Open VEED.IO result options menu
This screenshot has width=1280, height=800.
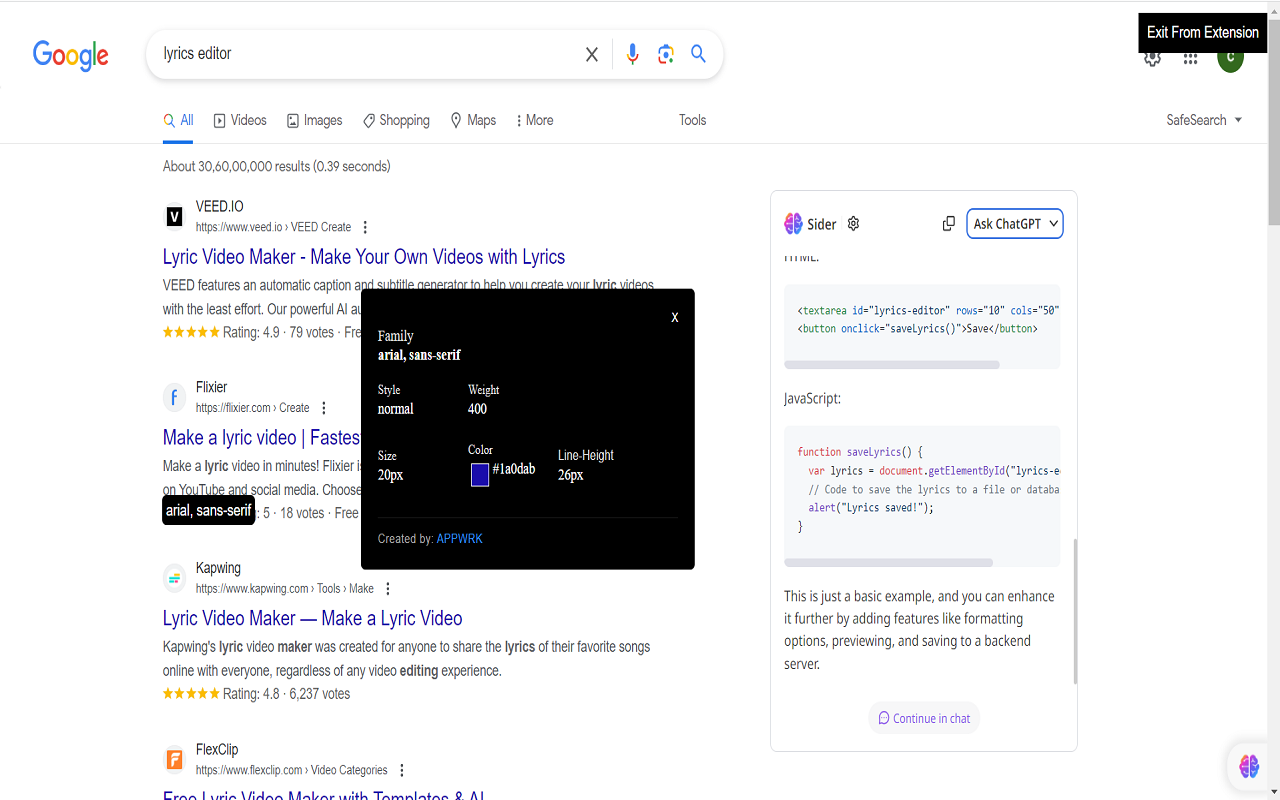[x=365, y=227]
